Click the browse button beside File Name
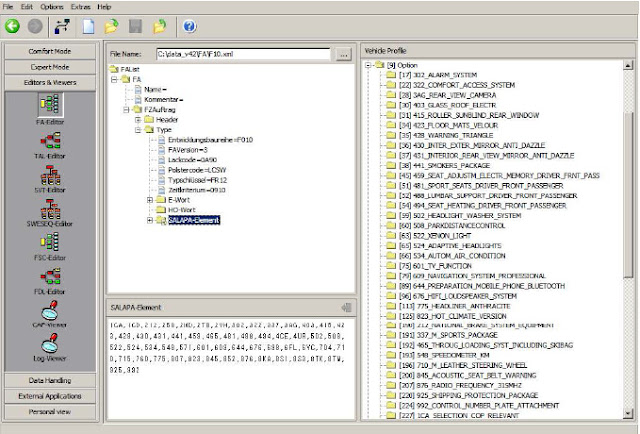640x434 pixels. pyautogui.click(x=344, y=54)
